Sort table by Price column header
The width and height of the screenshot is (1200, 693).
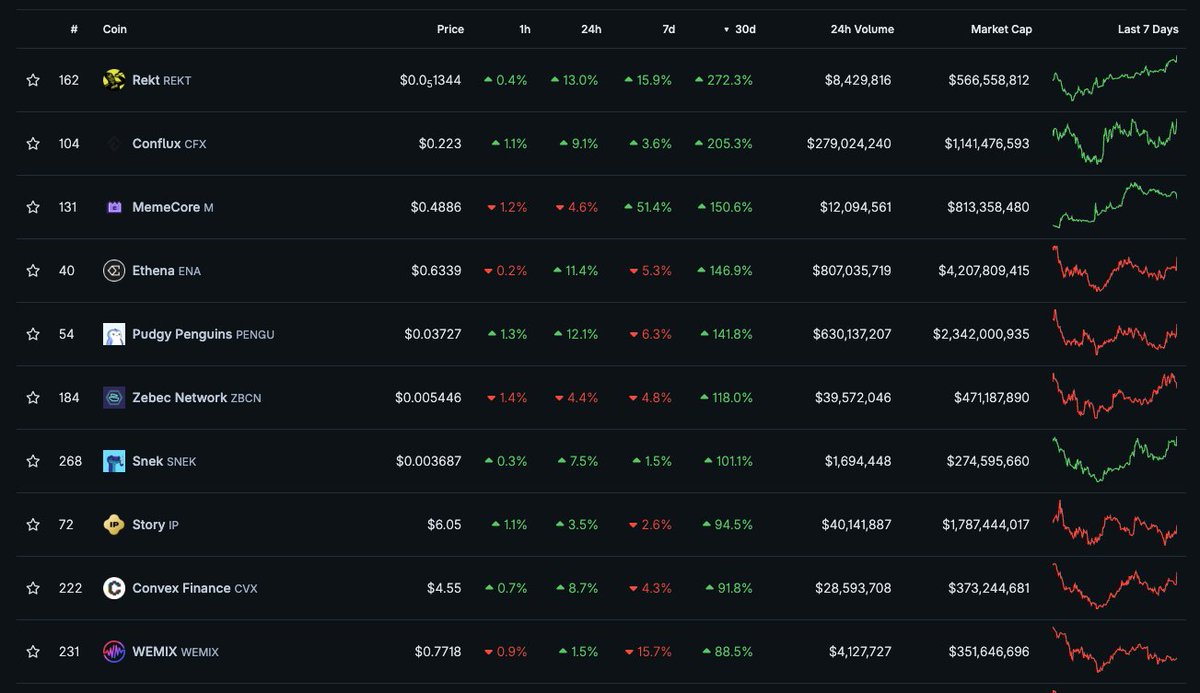(x=450, y=29)
